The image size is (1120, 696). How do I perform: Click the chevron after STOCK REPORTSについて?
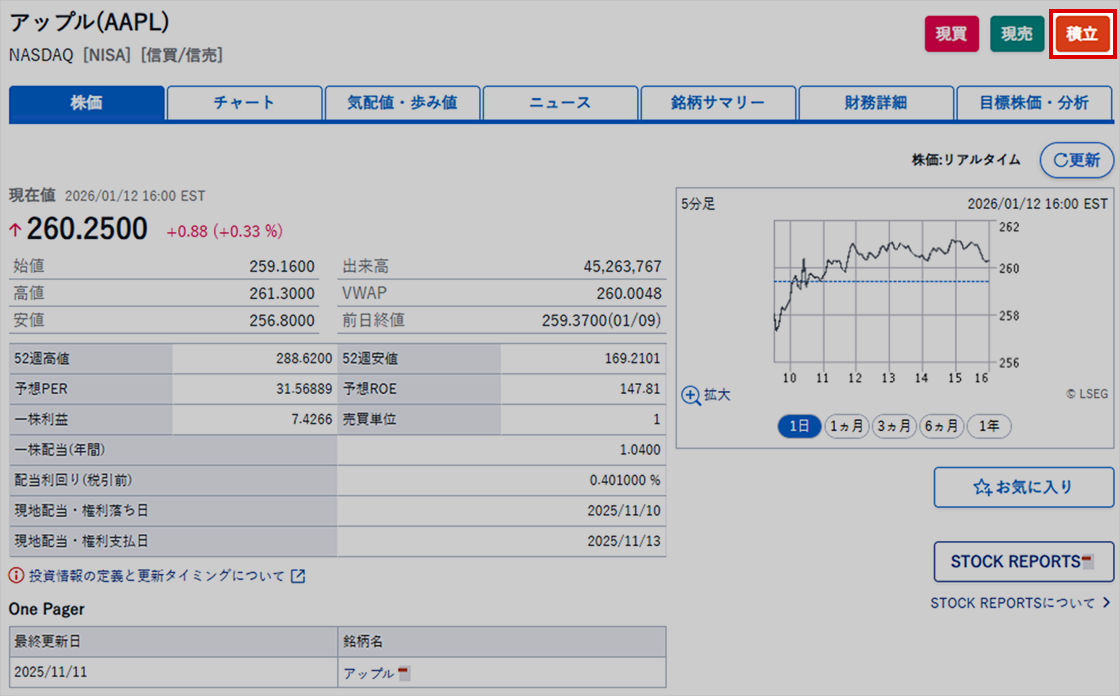pos(1106,603)
